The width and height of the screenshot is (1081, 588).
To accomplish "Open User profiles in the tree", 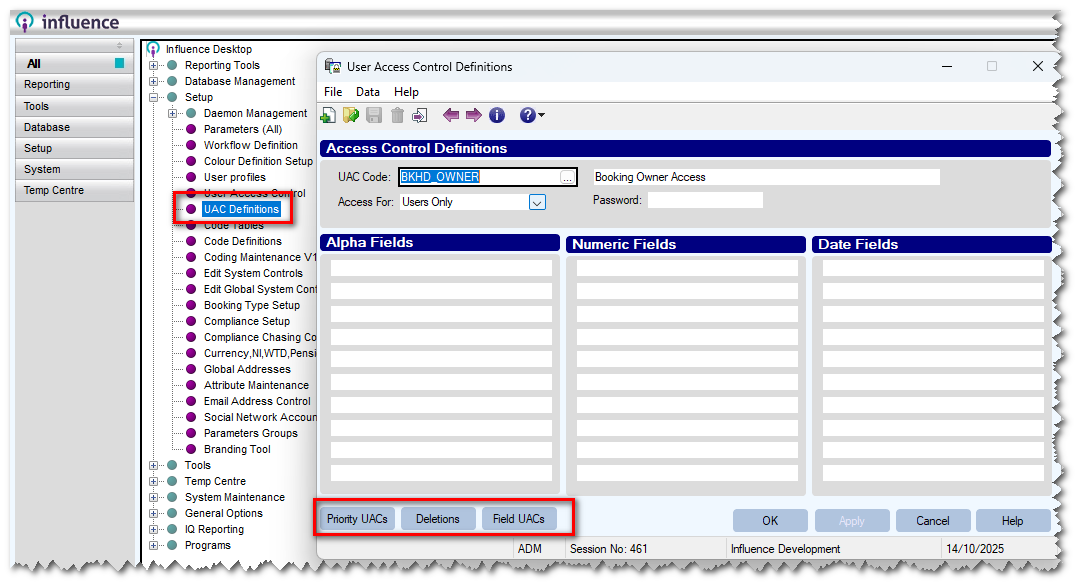I will pos(234,177).
